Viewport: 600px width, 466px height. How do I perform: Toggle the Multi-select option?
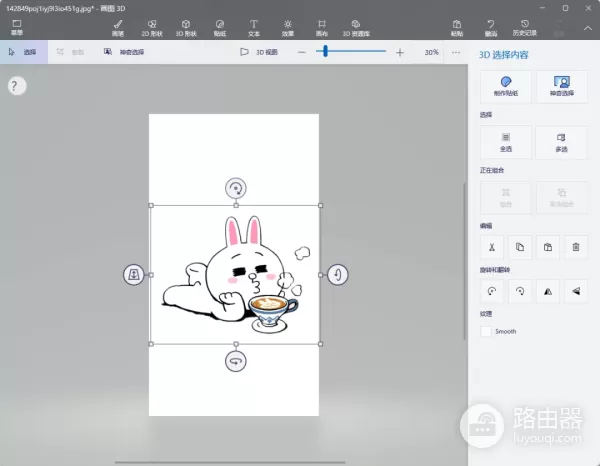pos(561,141)
